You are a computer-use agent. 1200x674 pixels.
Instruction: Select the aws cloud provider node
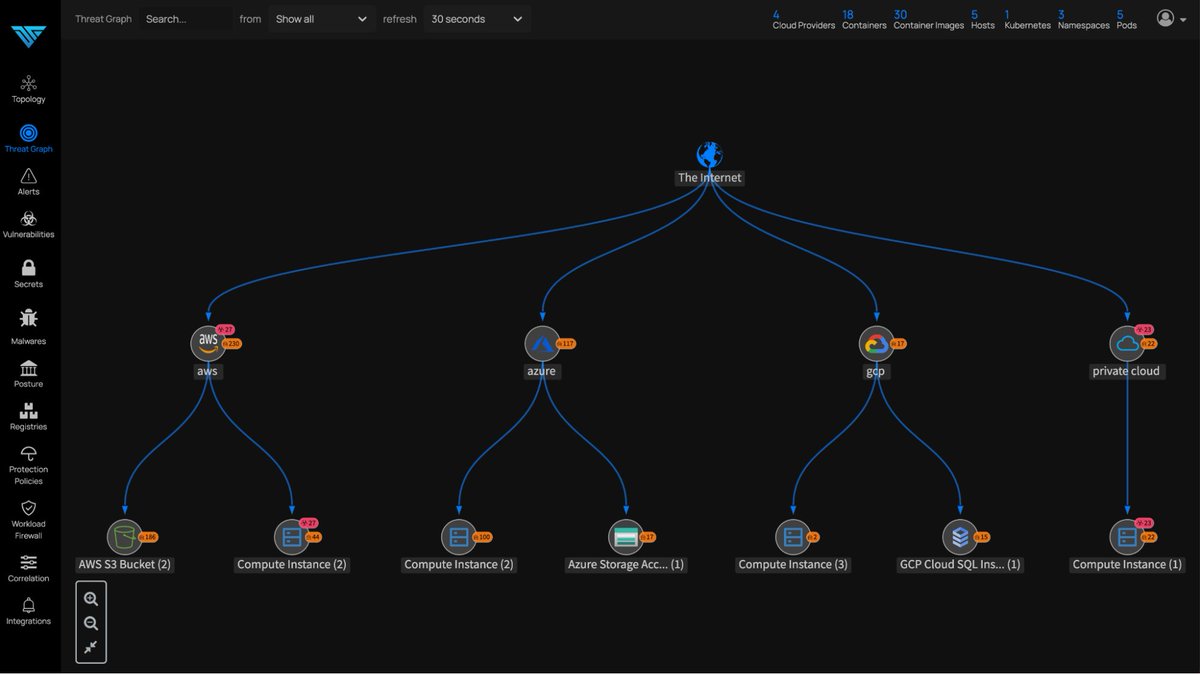(x=207, y=343)
